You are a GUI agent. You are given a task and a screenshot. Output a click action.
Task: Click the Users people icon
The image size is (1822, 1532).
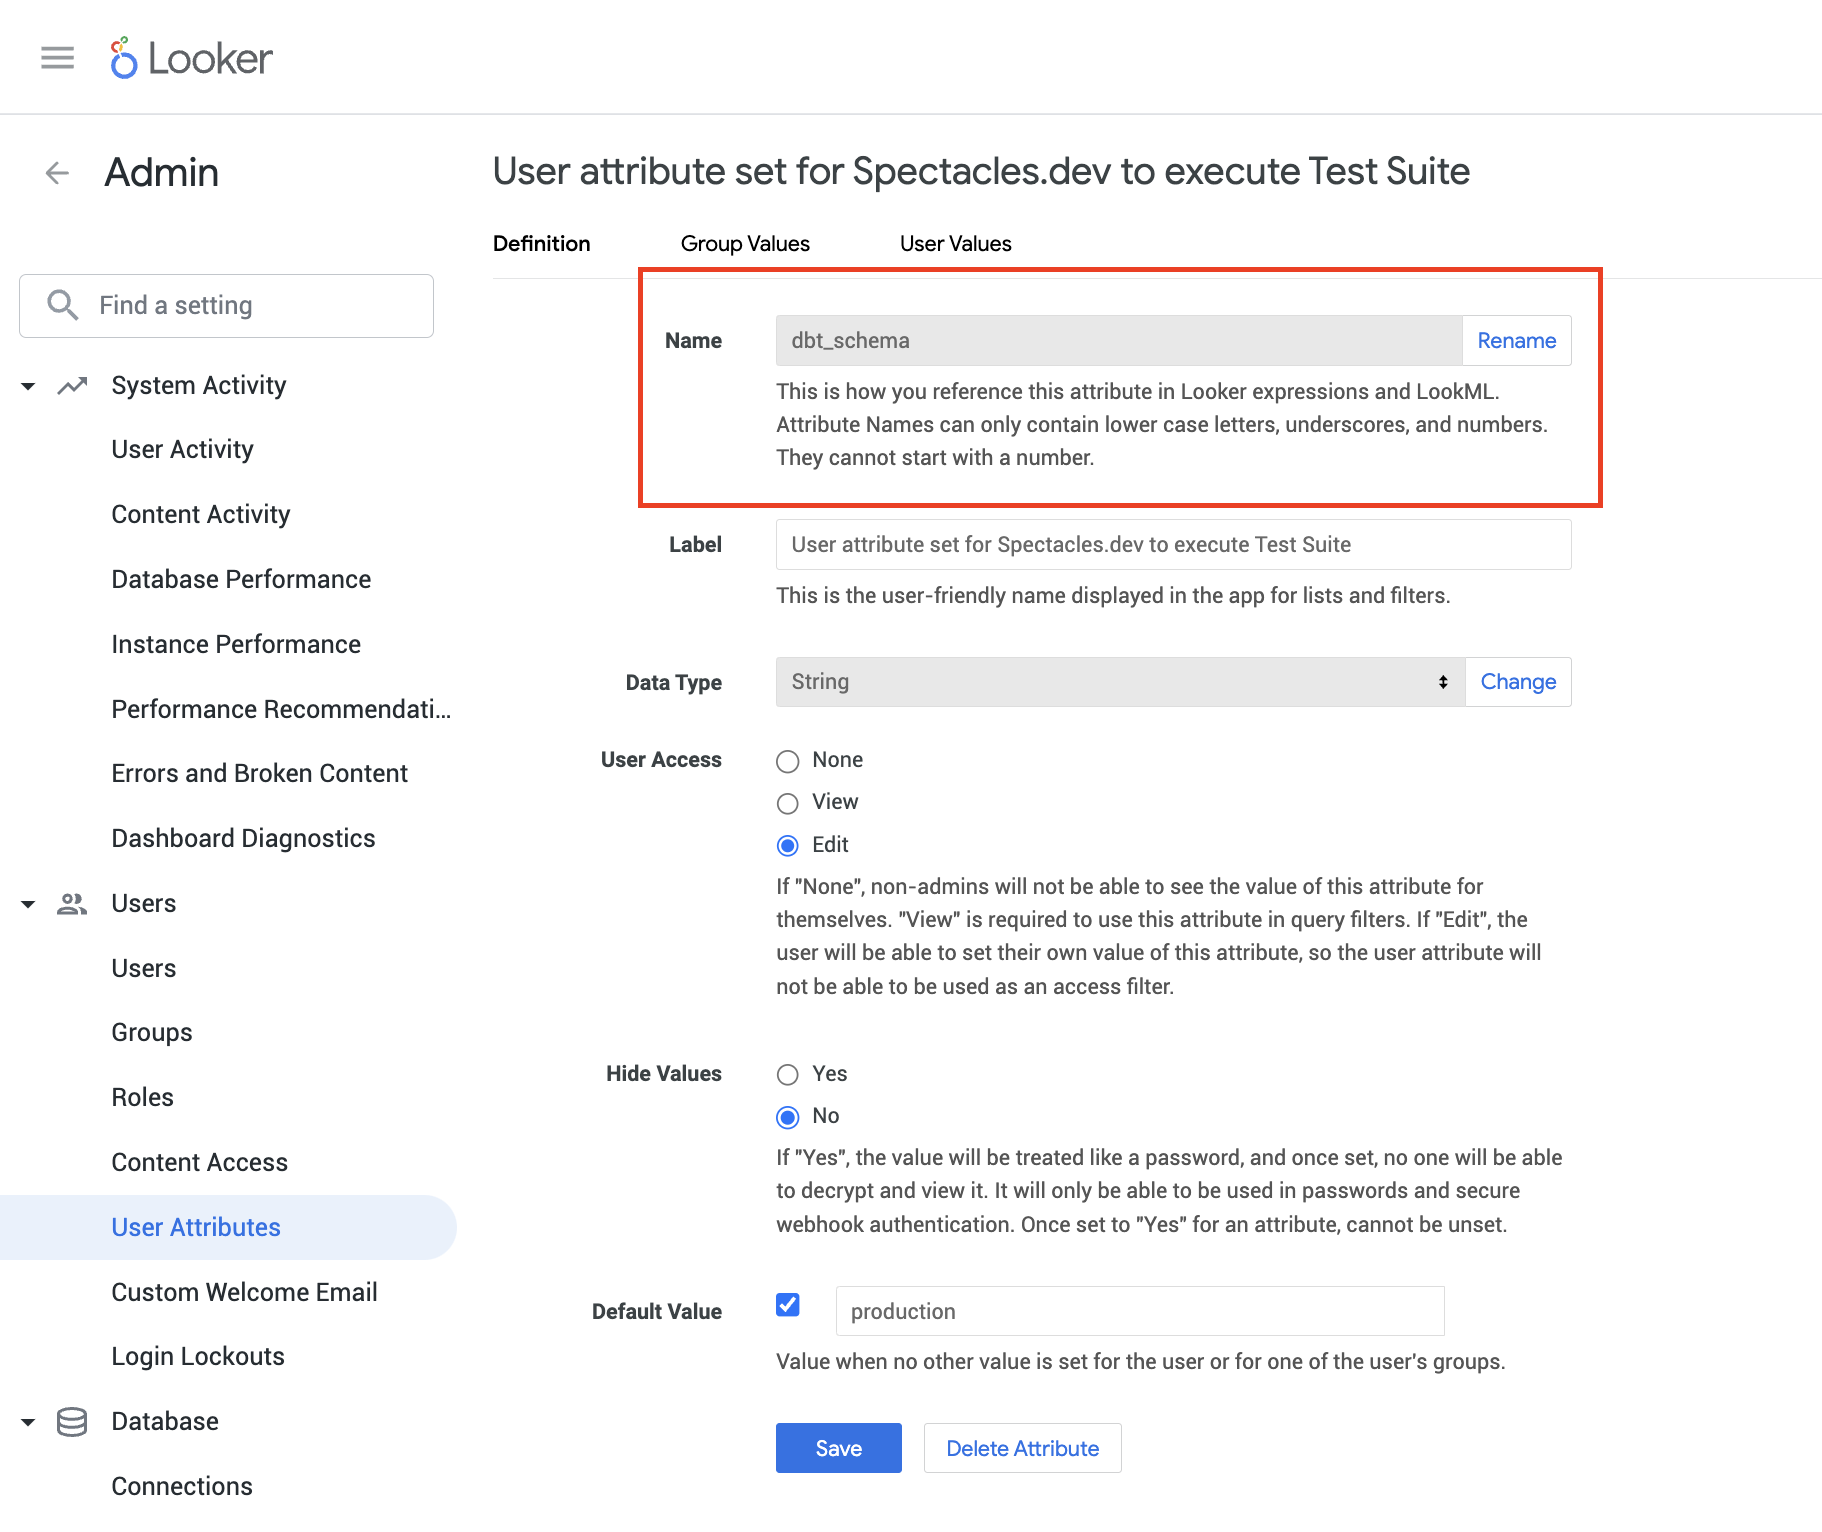click(72, 904)
